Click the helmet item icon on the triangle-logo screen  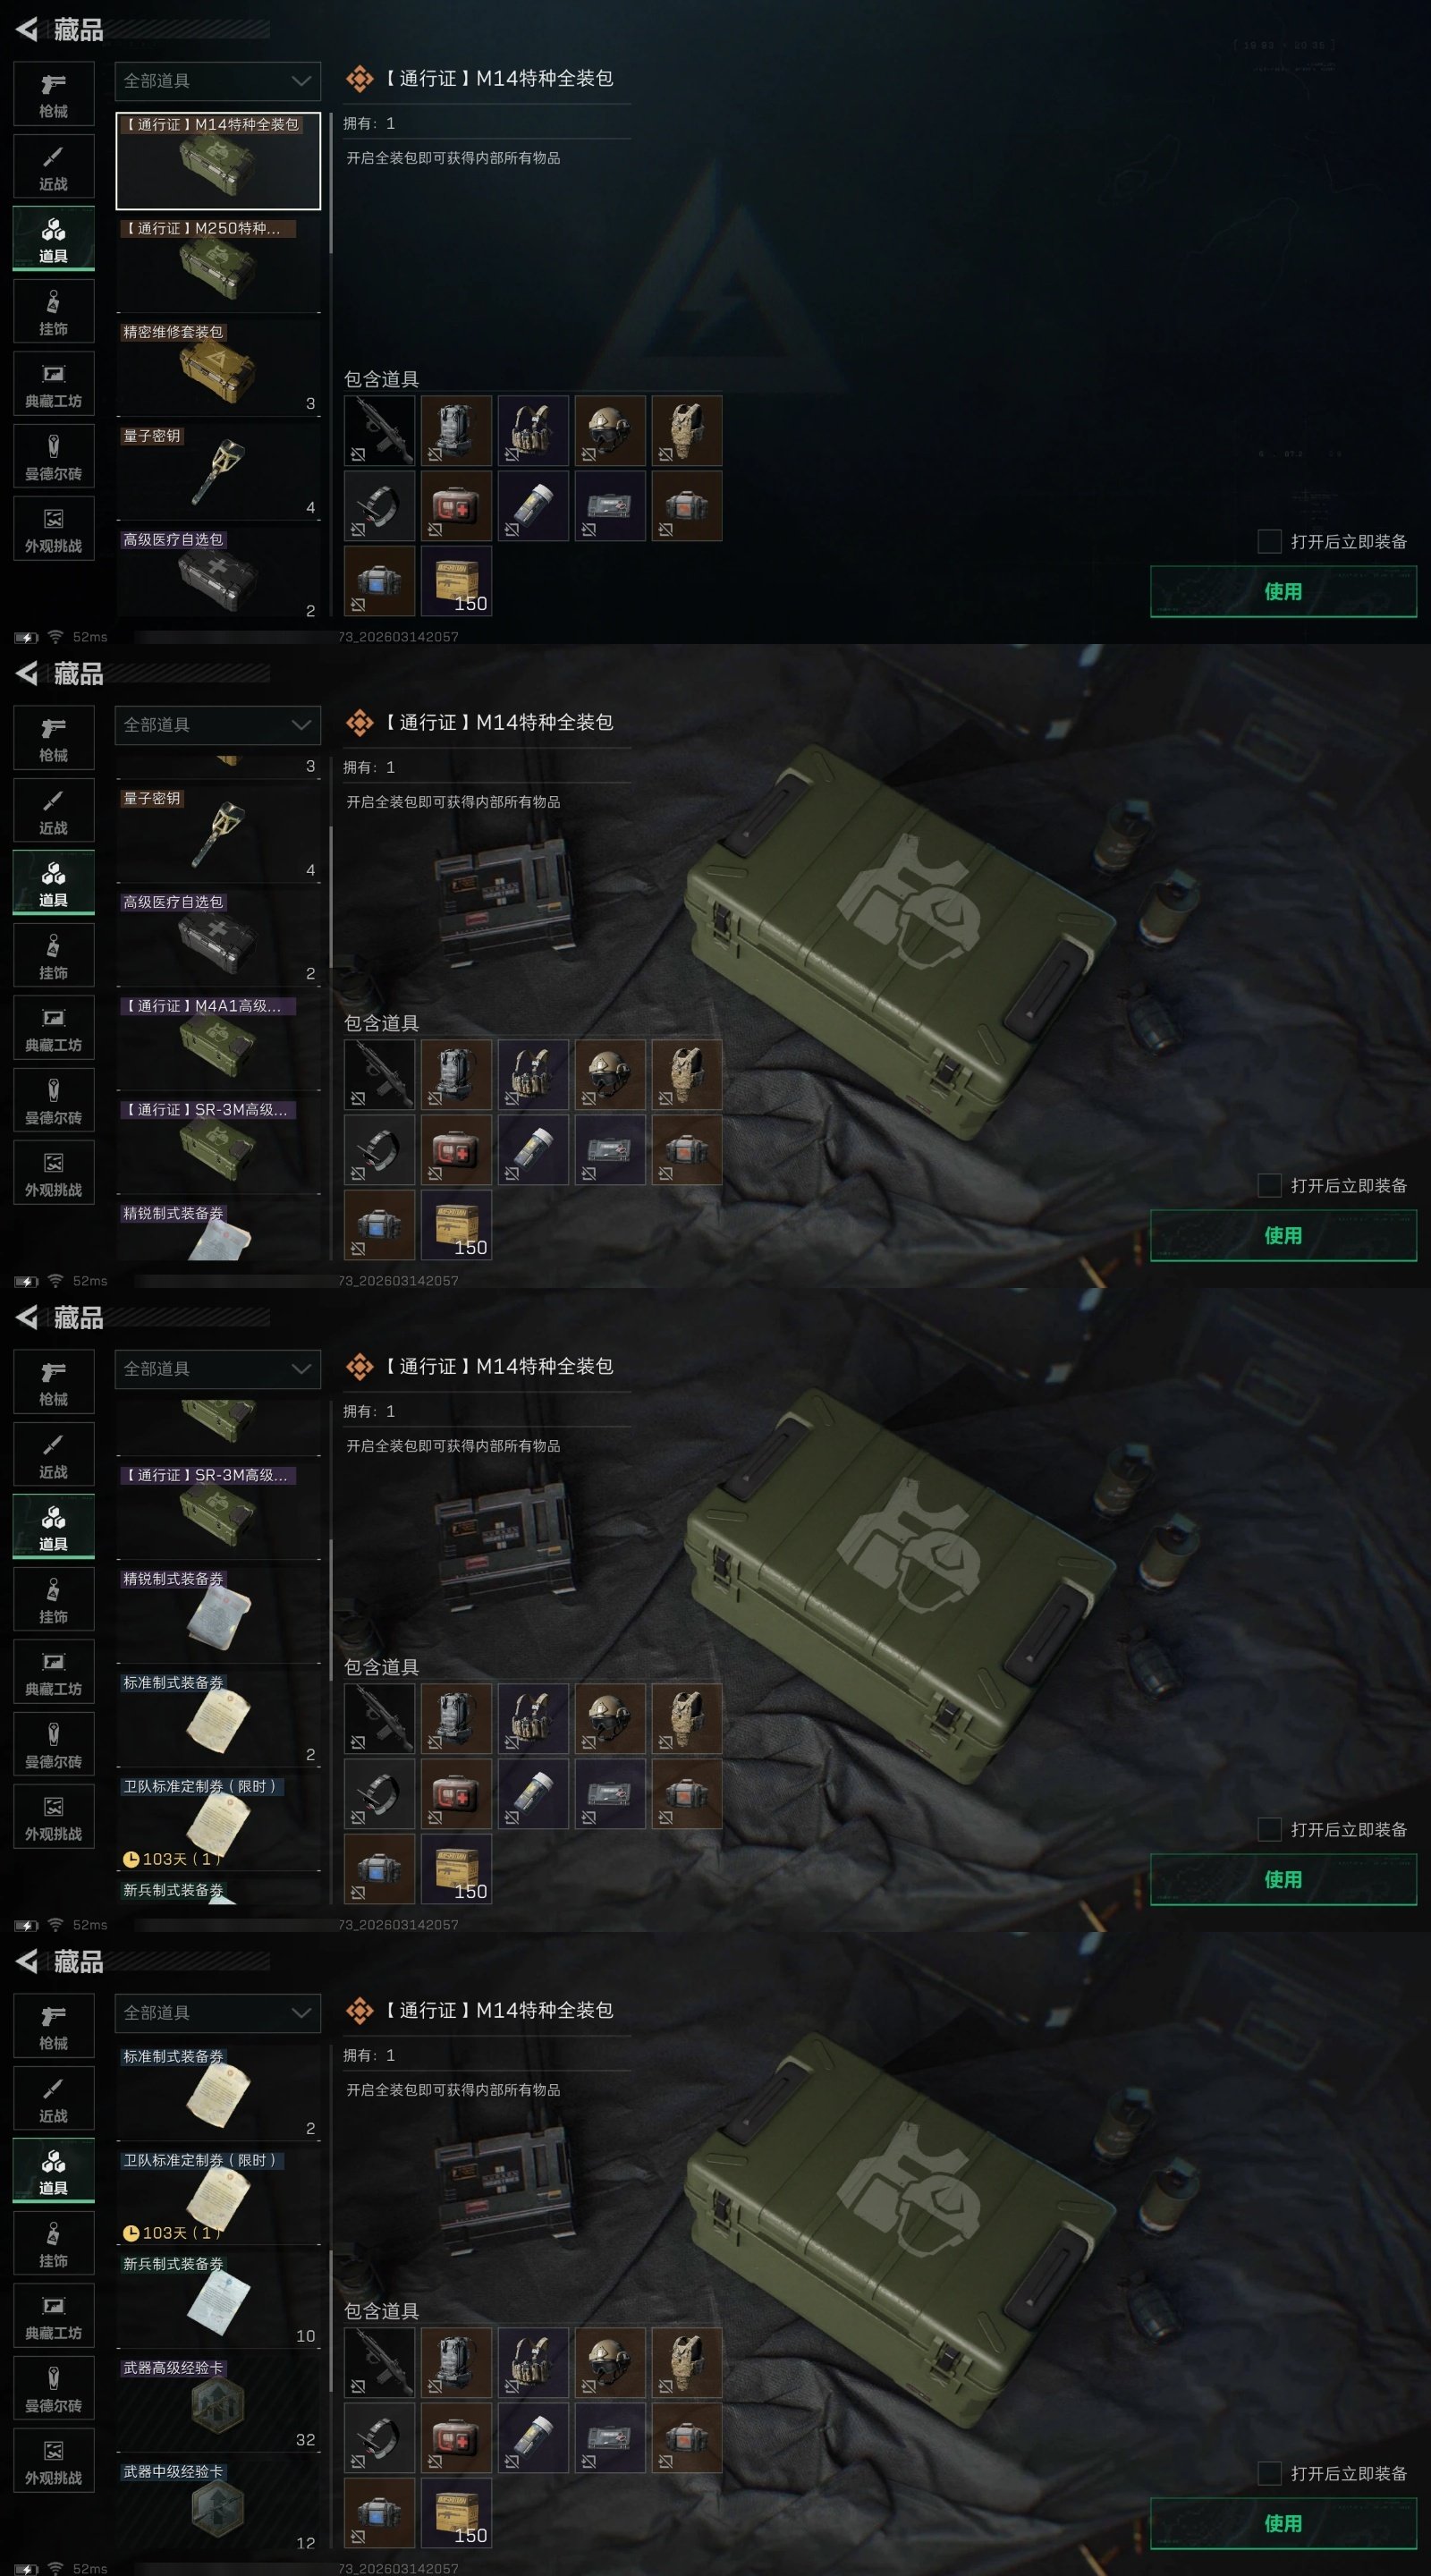(x=609, y=431)
